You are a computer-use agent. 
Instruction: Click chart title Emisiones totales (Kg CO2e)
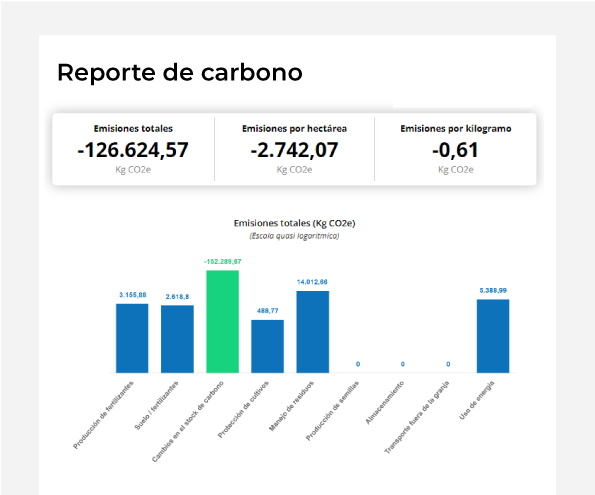[294, 223]
